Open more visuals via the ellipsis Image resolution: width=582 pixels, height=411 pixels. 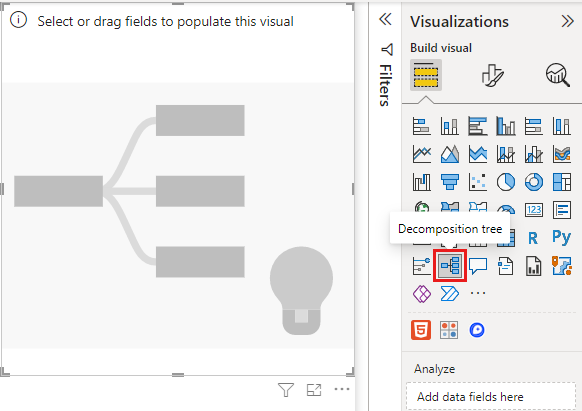pos(478,293)
